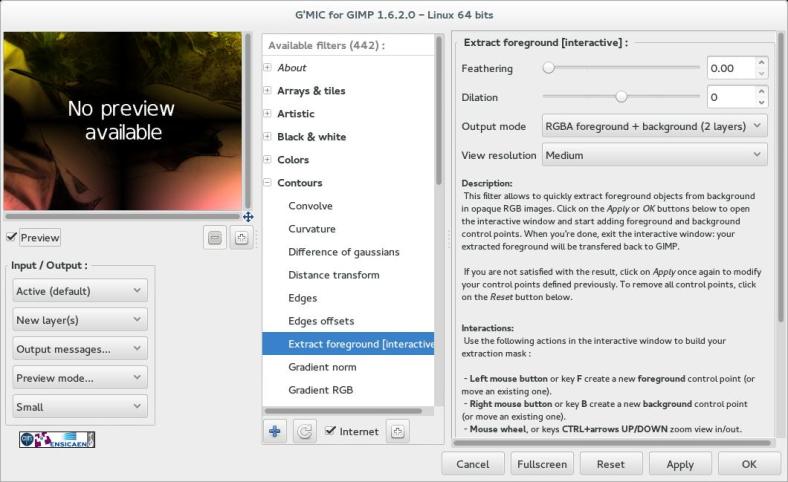This screenshot has height=482, width=788.
Task: Click the Cancel button
Action: pos(472,464)
